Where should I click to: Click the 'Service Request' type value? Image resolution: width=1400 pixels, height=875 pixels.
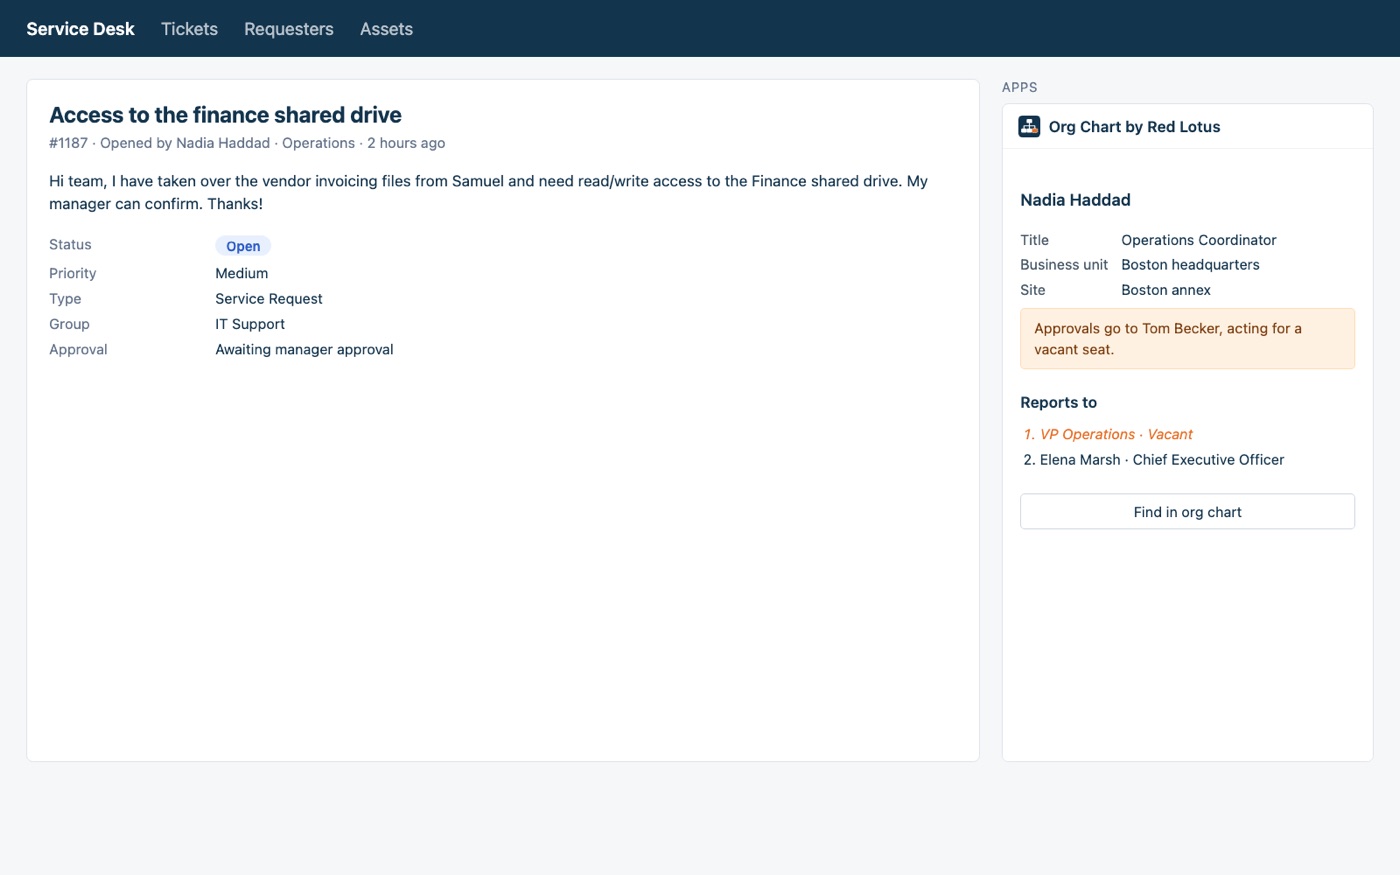(268, 299)
